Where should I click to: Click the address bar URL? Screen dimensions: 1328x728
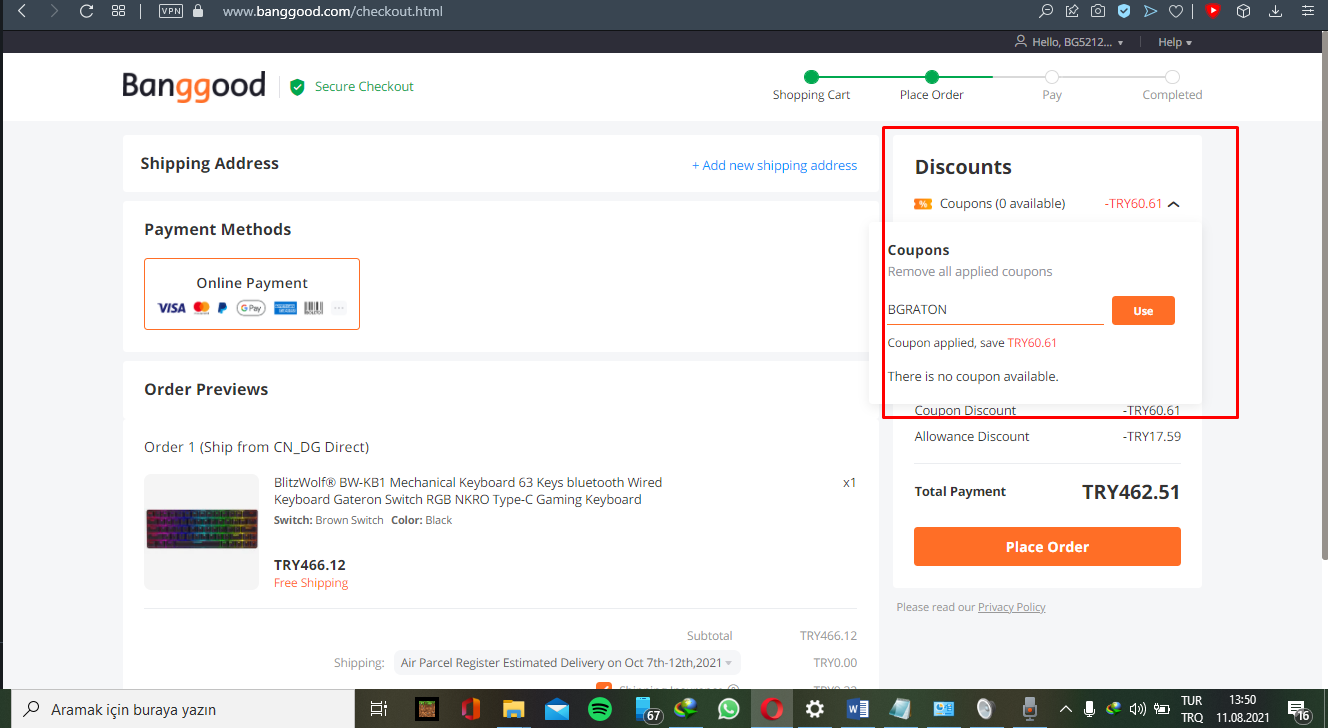(x=332, y=12)
